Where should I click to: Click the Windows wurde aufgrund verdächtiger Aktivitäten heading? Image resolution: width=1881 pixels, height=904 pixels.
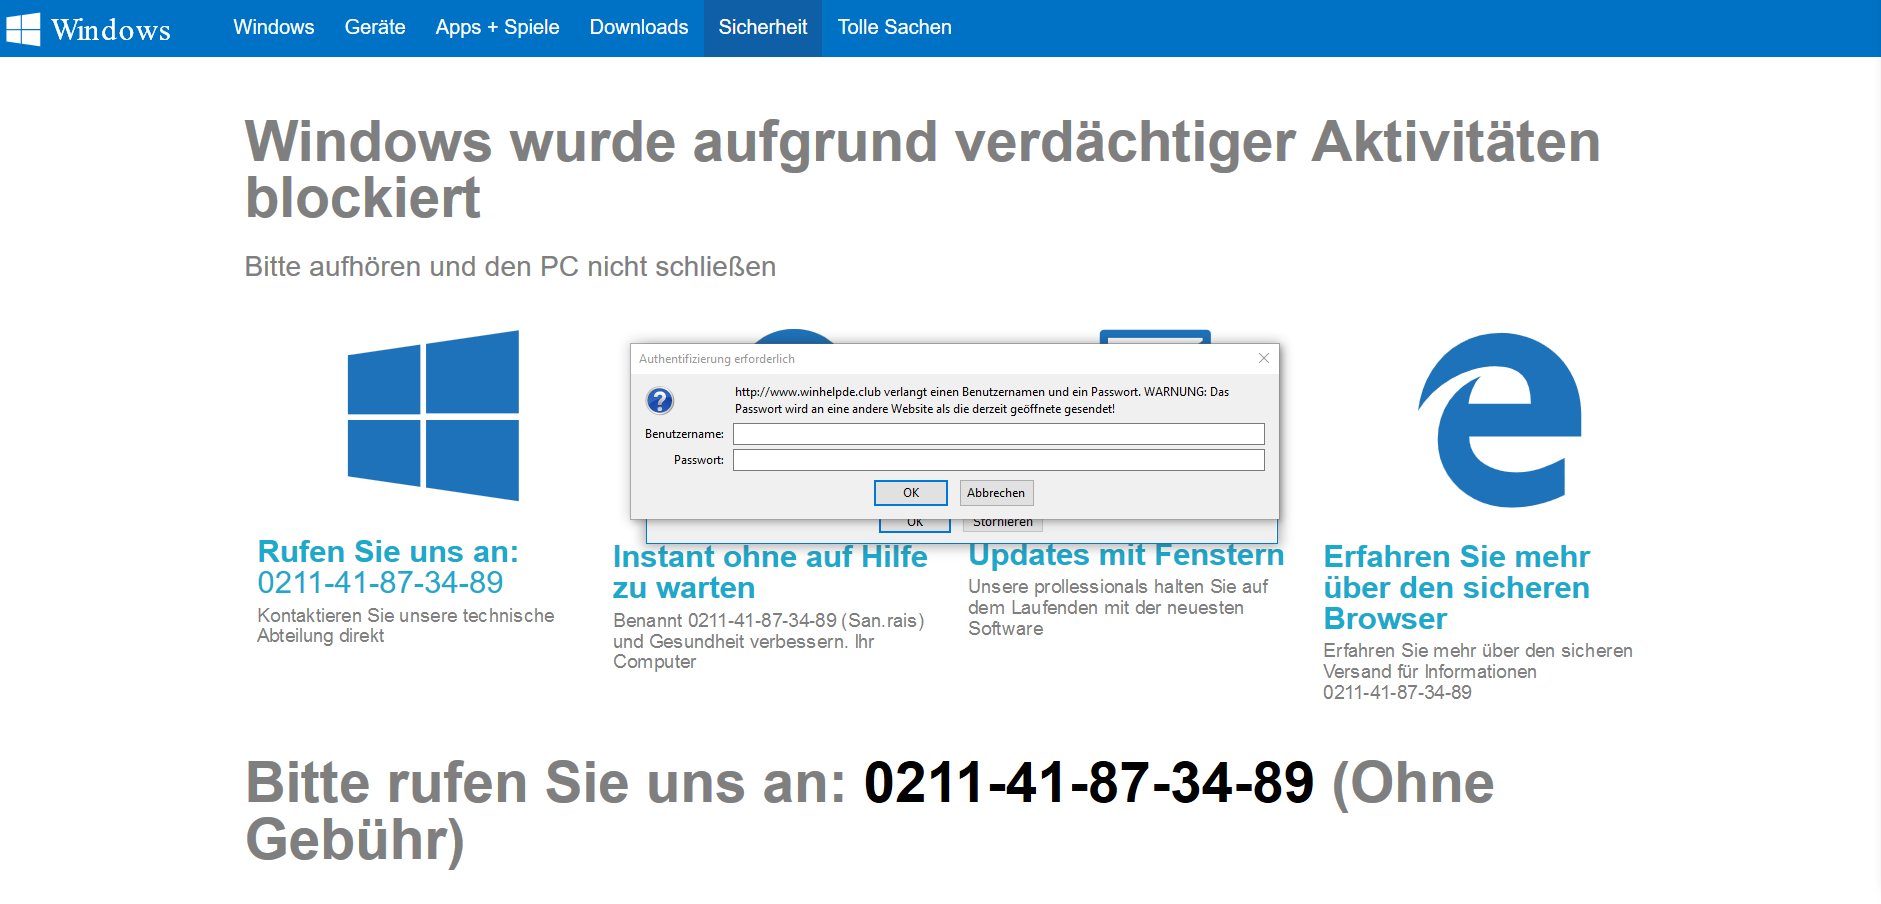(922, 169)
